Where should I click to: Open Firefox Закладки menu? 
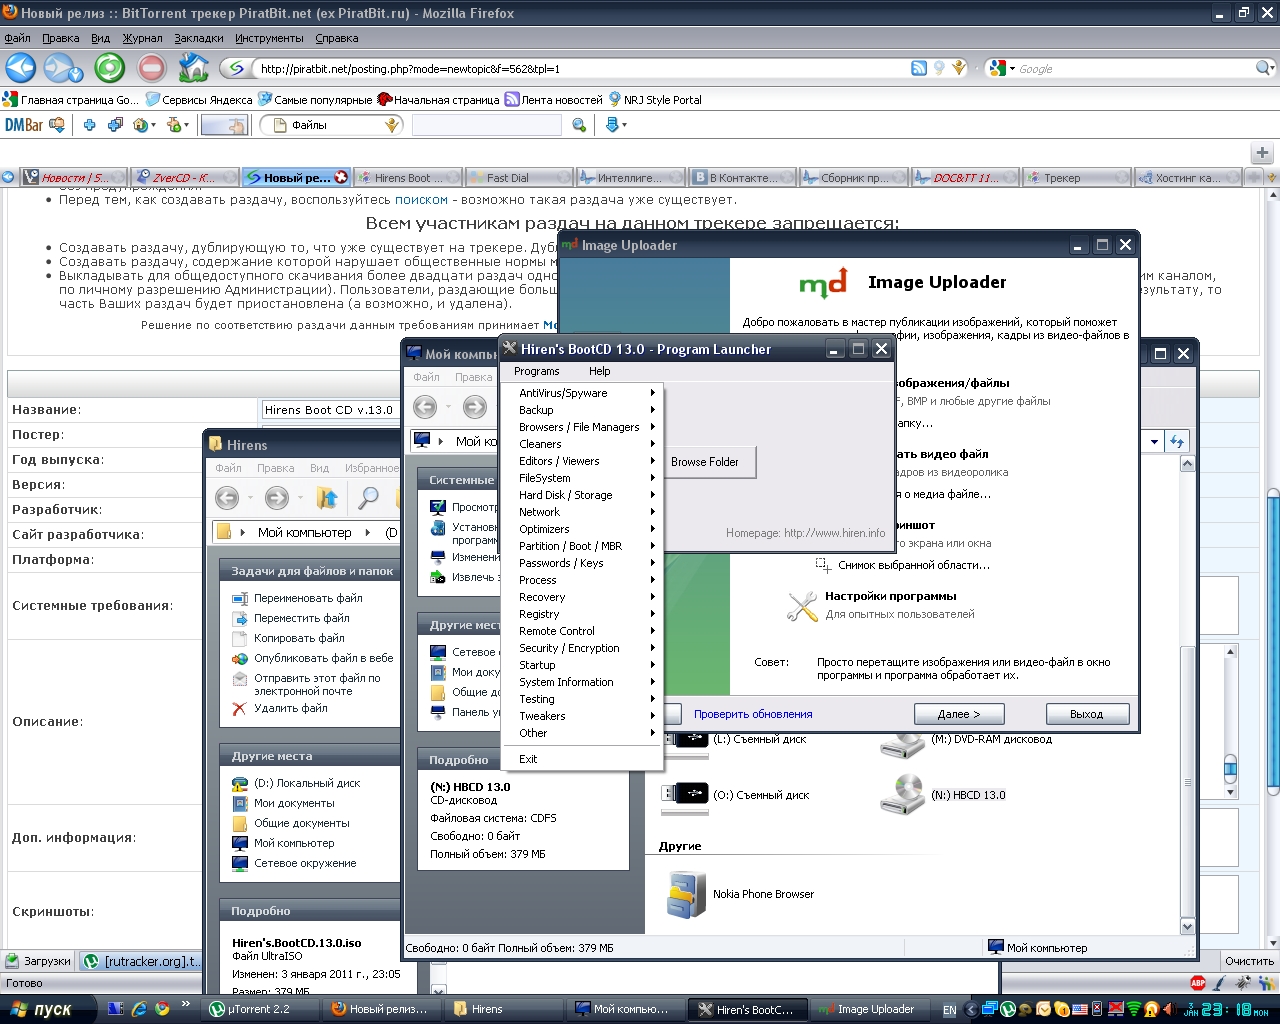[x=198, y=38]
